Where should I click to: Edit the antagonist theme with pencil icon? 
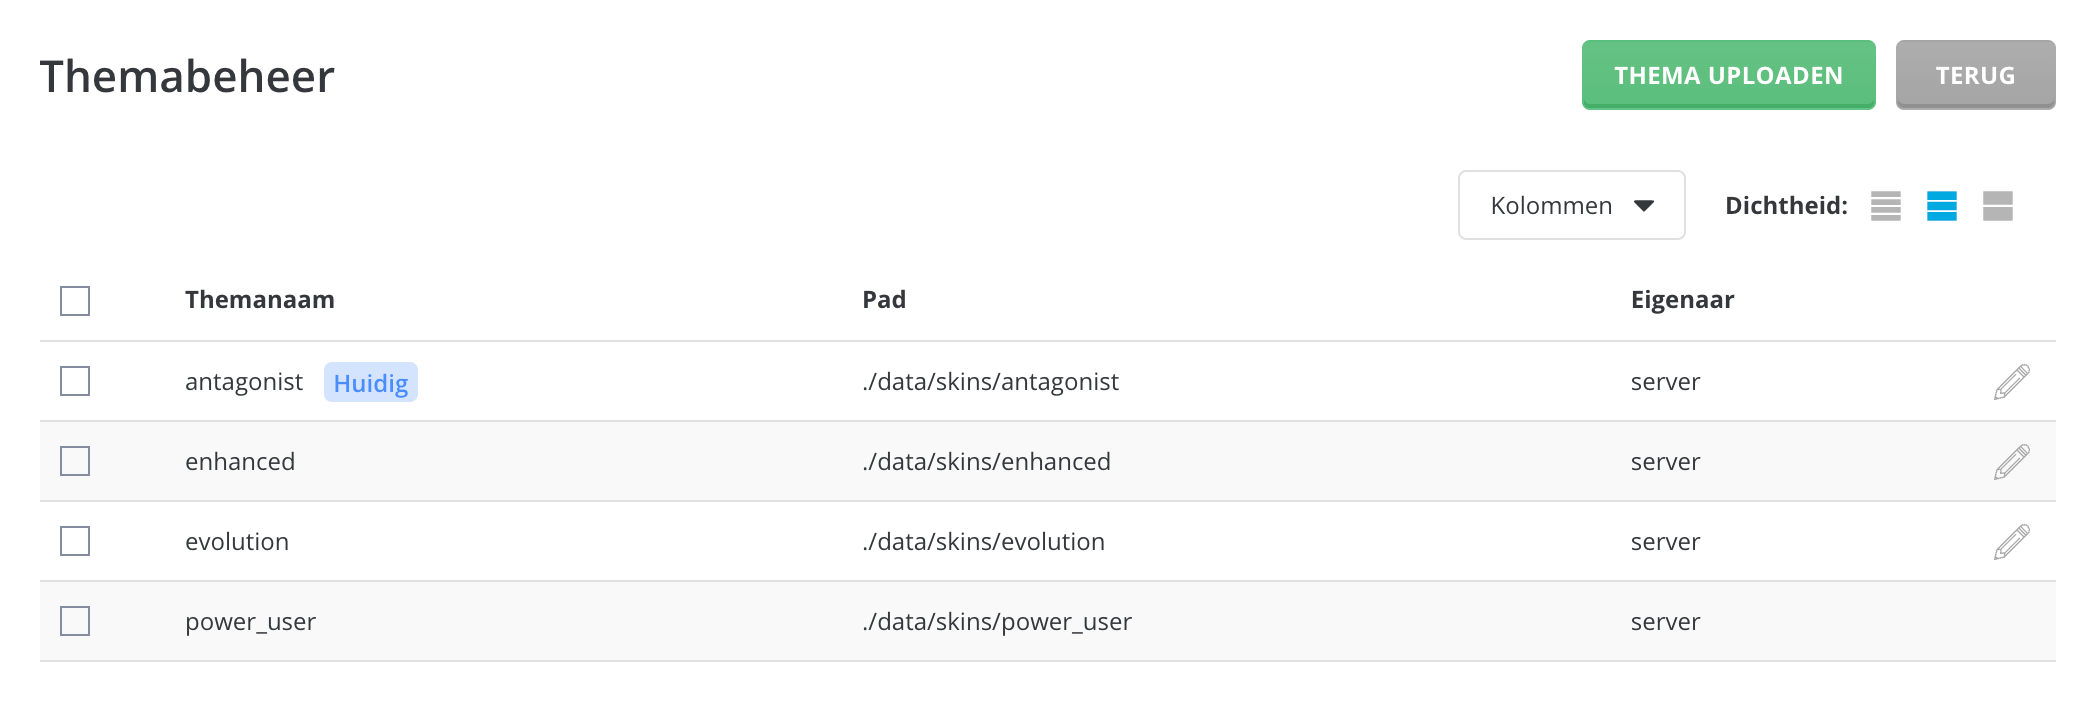(x=2011, y=382)
